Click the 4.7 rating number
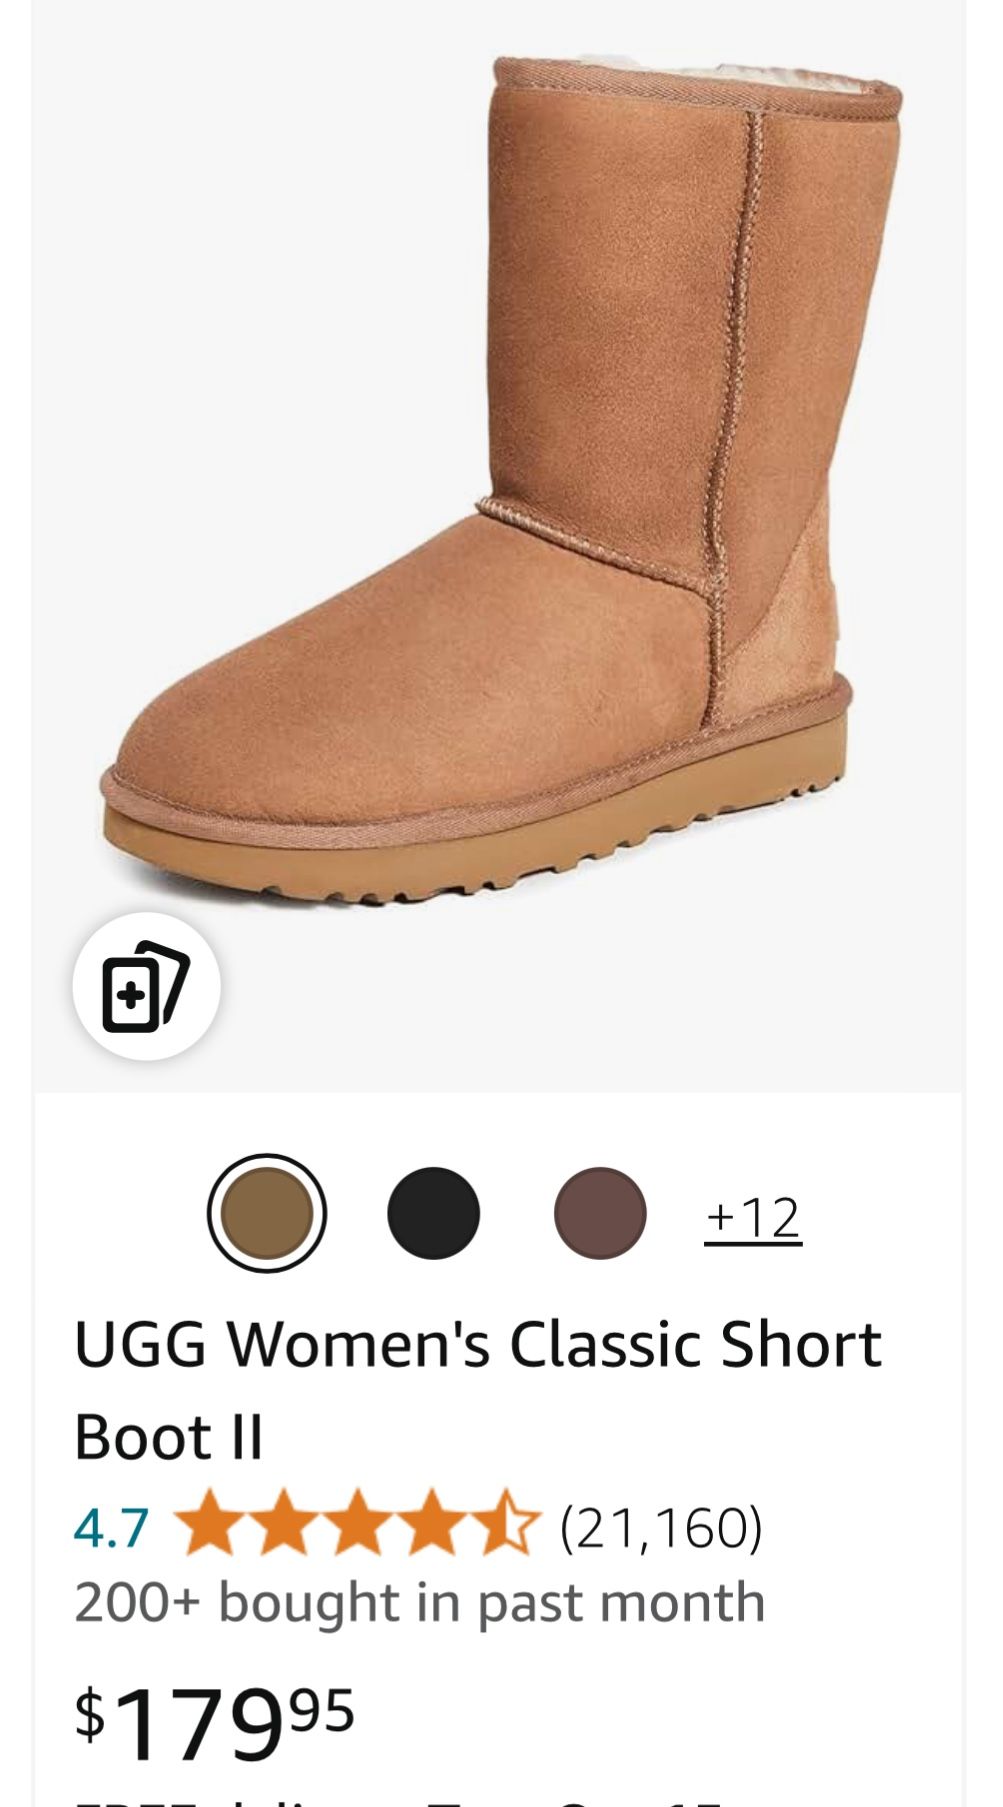 click(112, 1528)
